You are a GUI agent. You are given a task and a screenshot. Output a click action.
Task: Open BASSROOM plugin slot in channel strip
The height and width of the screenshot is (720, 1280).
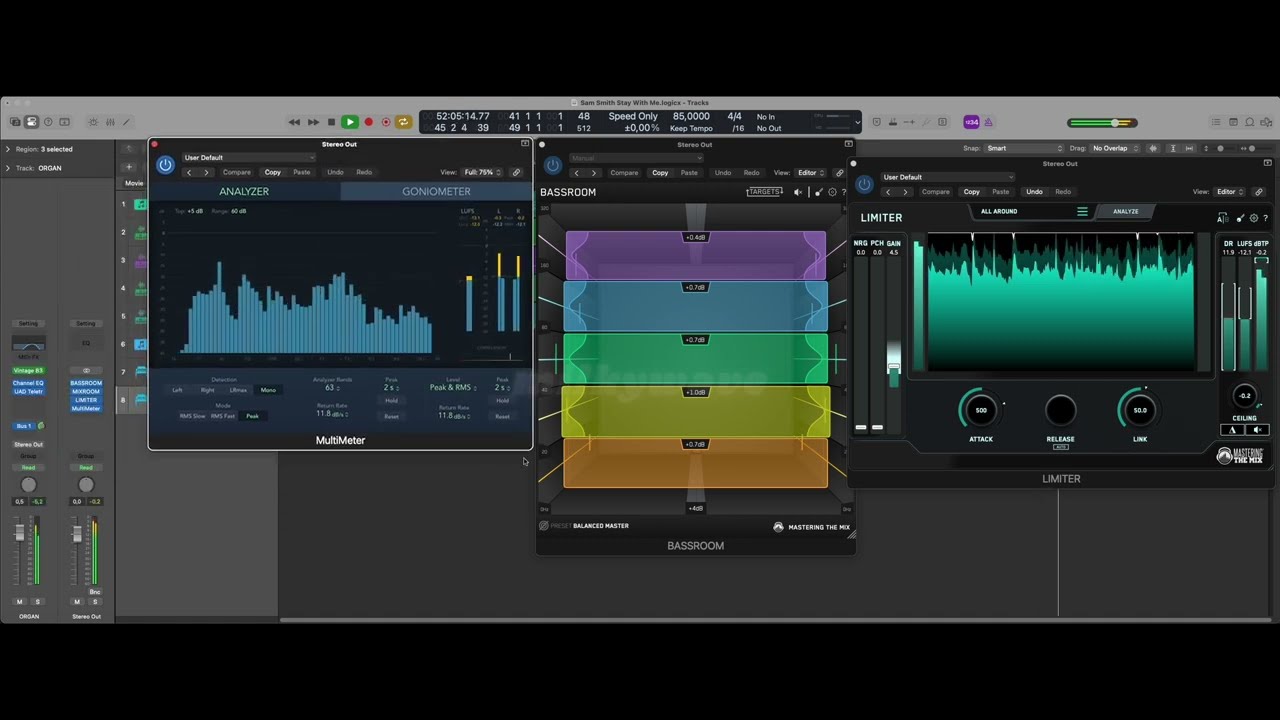(86, 383)
